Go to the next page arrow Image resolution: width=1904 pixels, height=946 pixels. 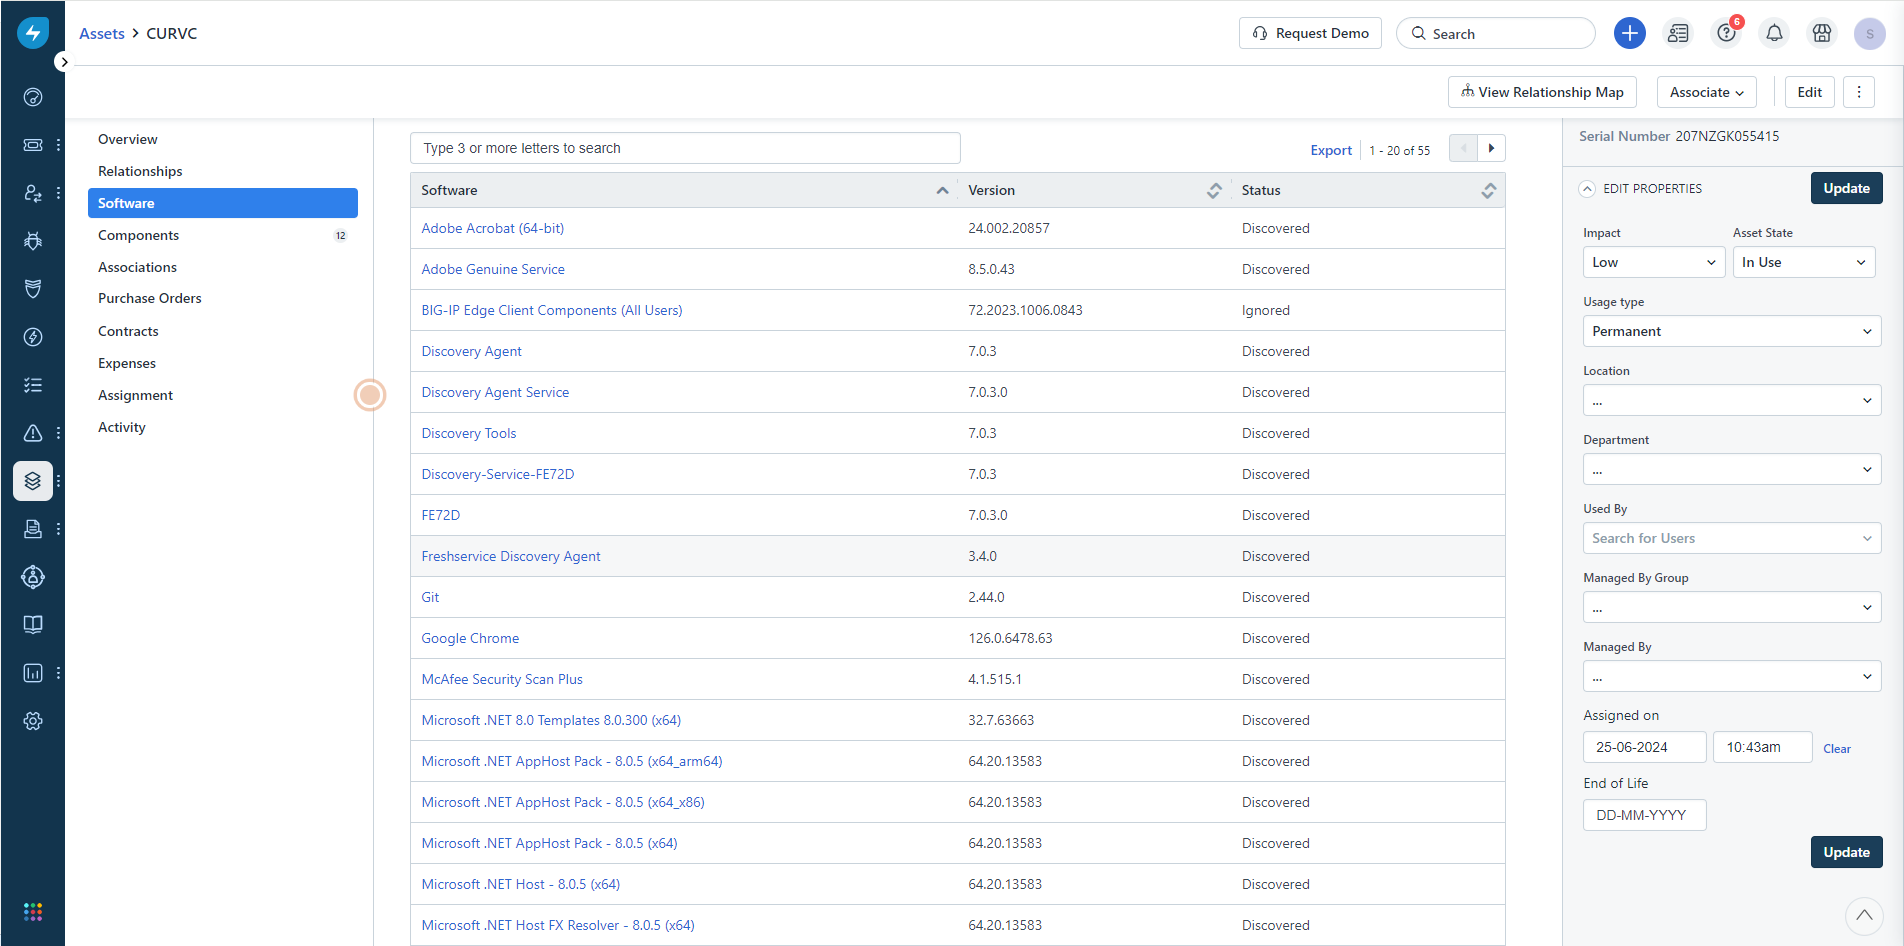pyautogui.click(x=1491, y=148)
